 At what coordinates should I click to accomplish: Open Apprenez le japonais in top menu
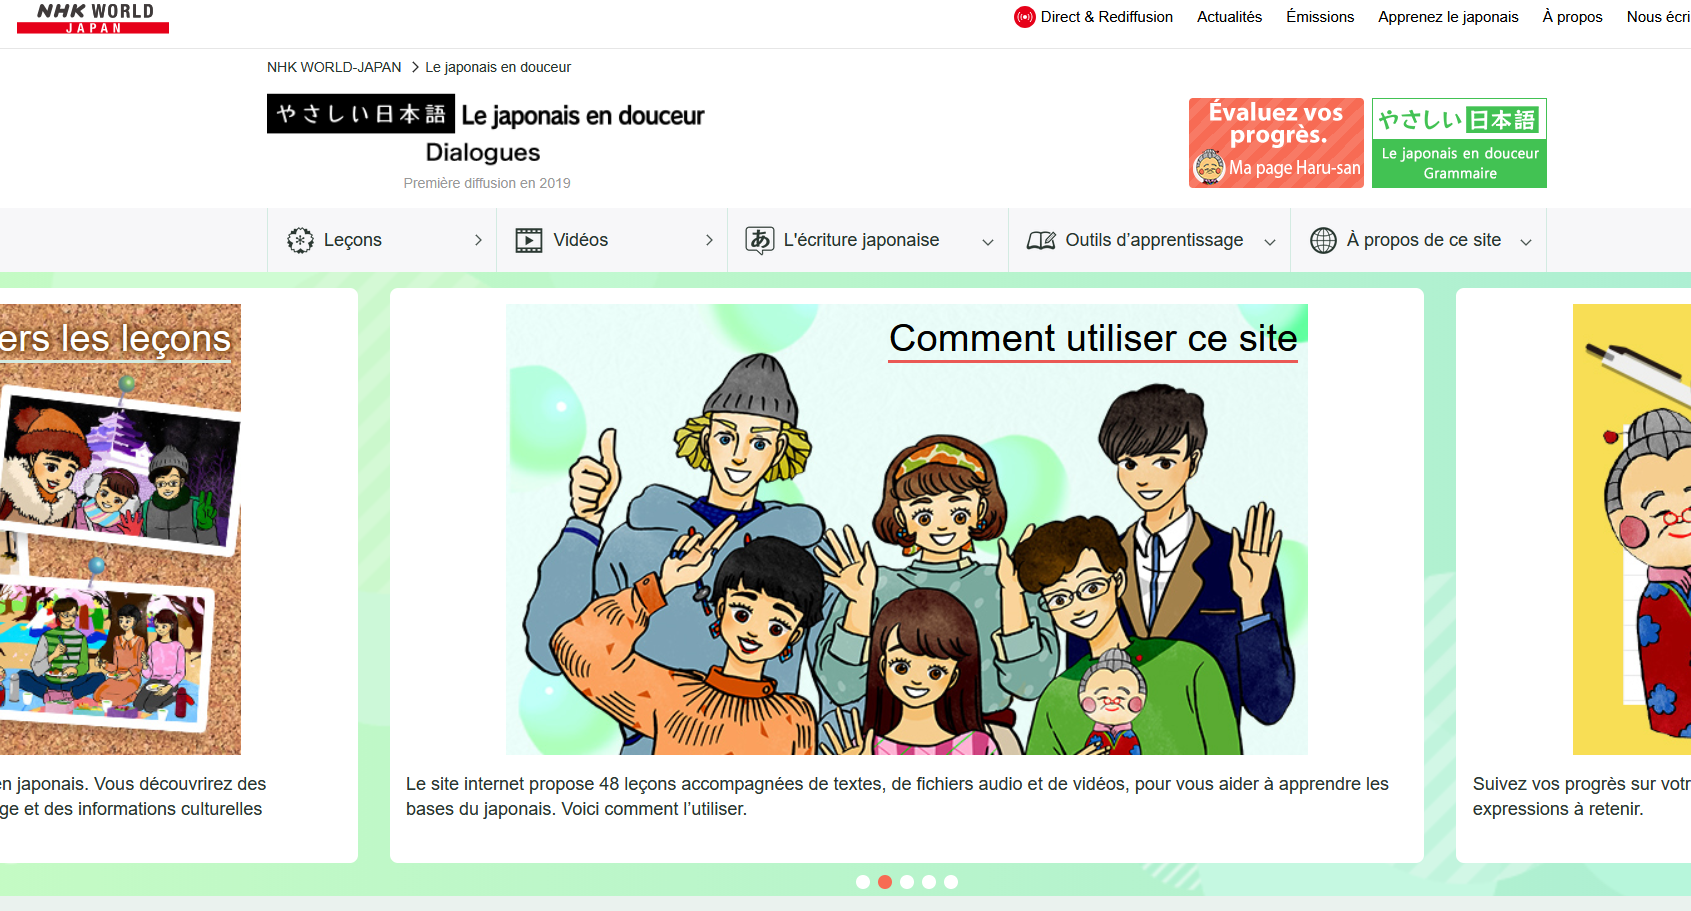click(x=1447, y=17)
